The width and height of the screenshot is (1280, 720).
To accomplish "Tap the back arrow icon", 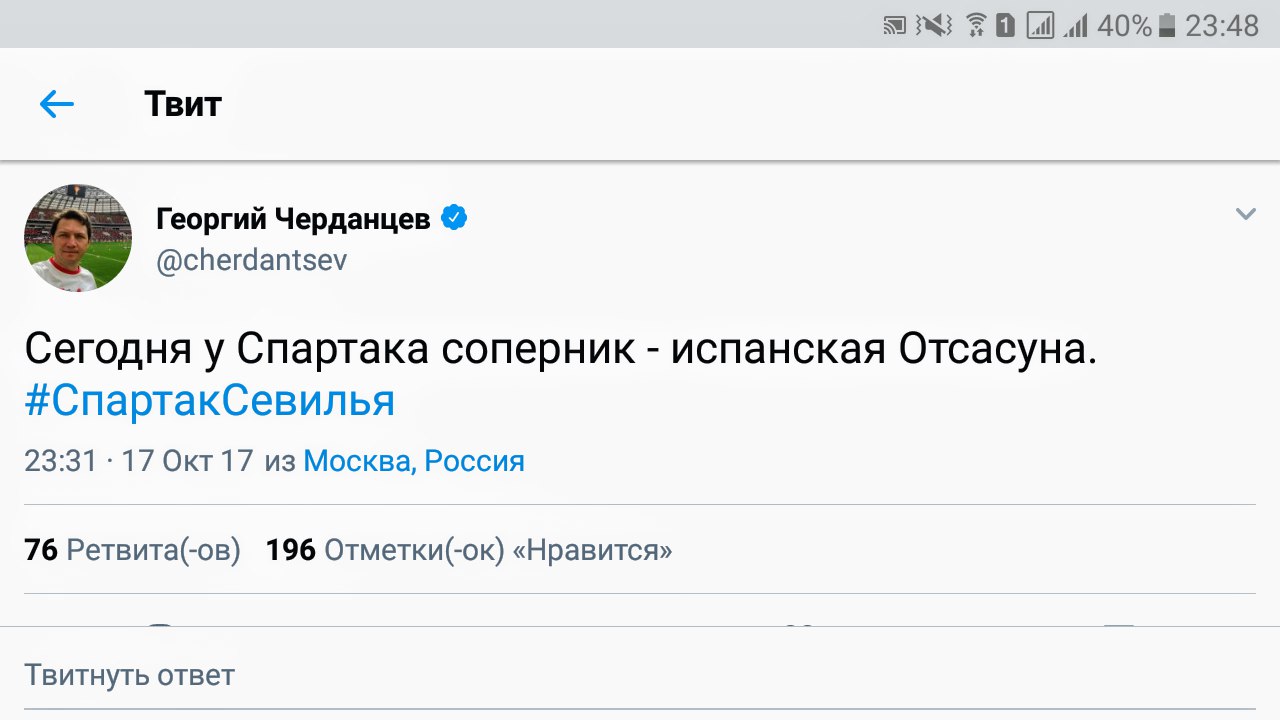I will 57,104.
